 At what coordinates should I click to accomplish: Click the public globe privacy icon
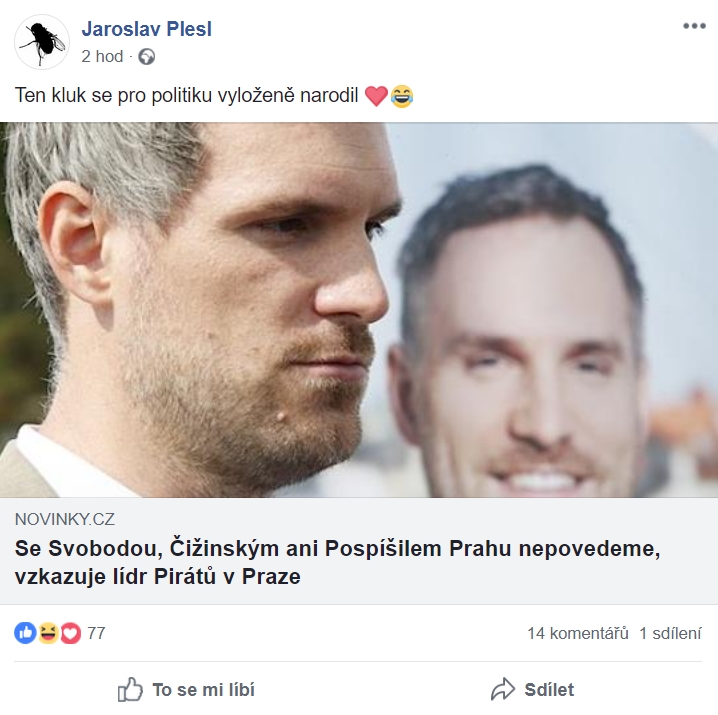pyautogui.click(x=147, y=57)
